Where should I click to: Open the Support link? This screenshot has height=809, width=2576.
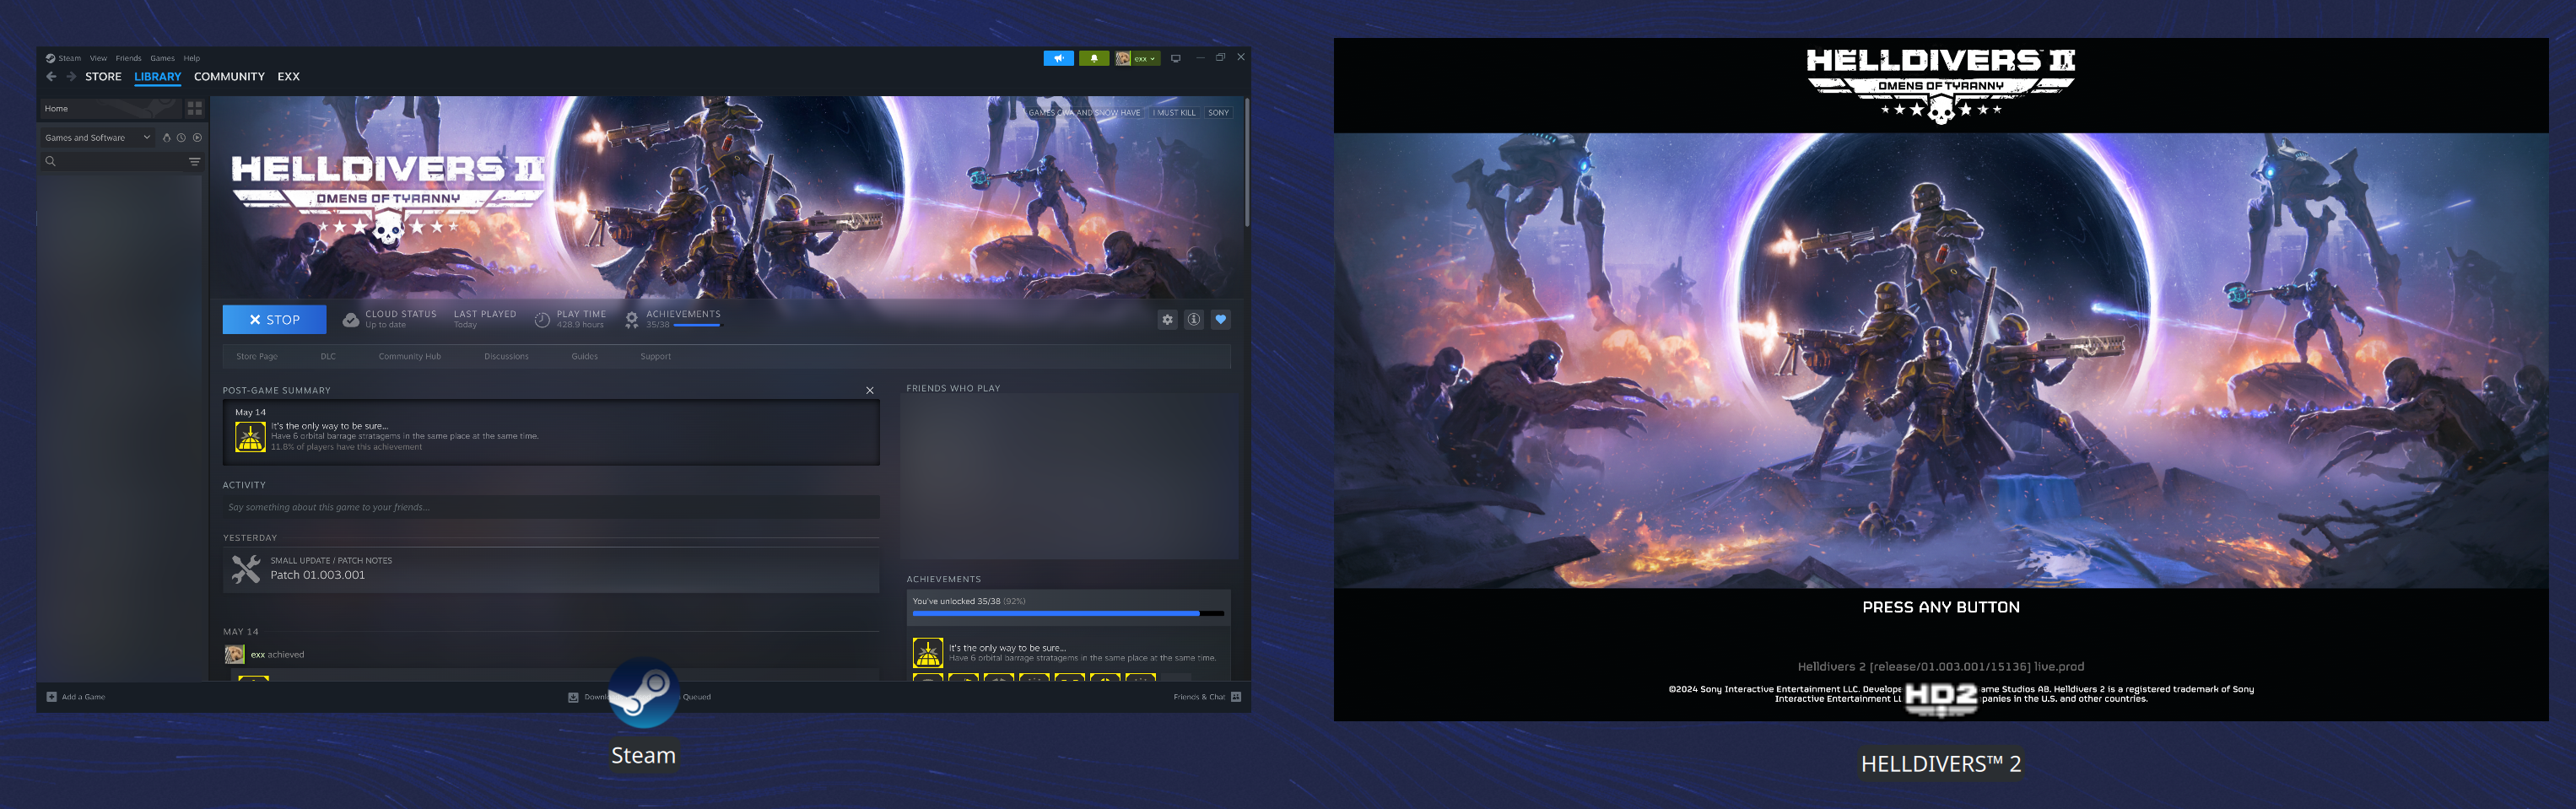[x=656, y=356]
